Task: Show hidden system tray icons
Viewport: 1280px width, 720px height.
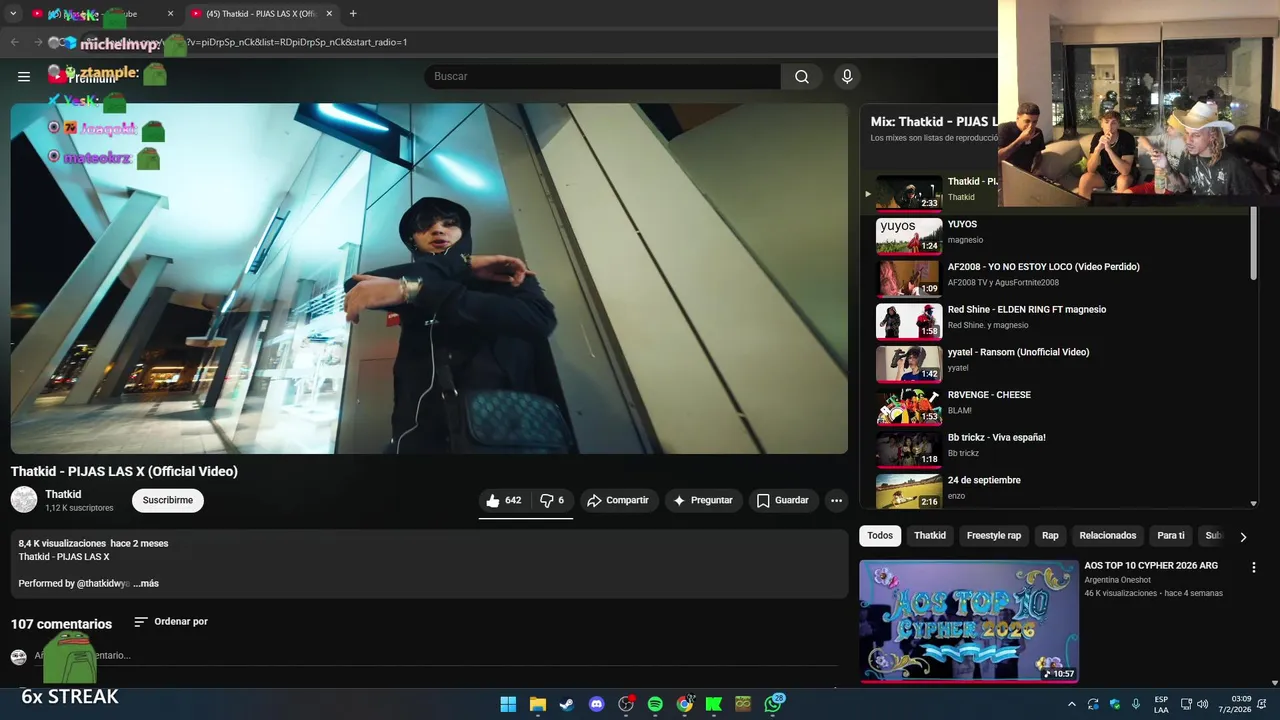Action: (1072, 704)
